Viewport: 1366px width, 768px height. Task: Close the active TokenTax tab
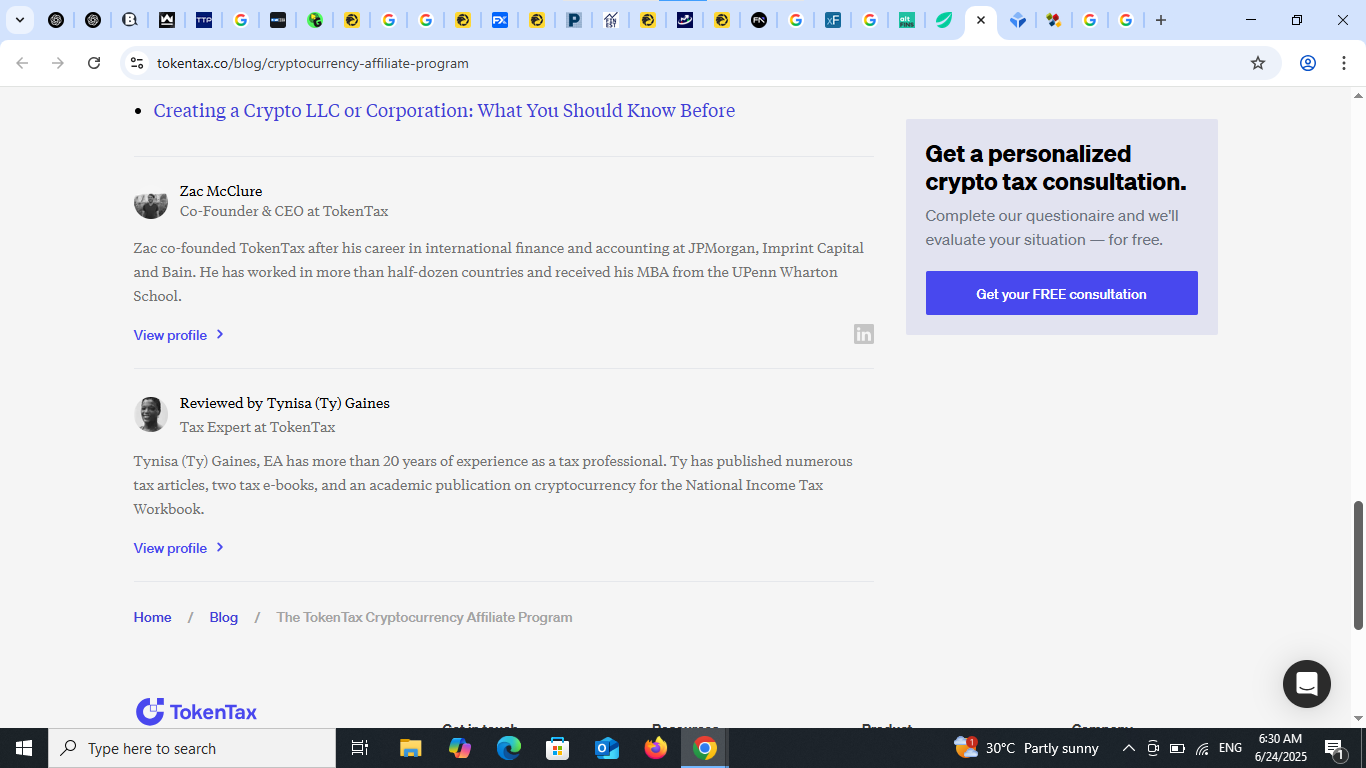click(981, 20)
